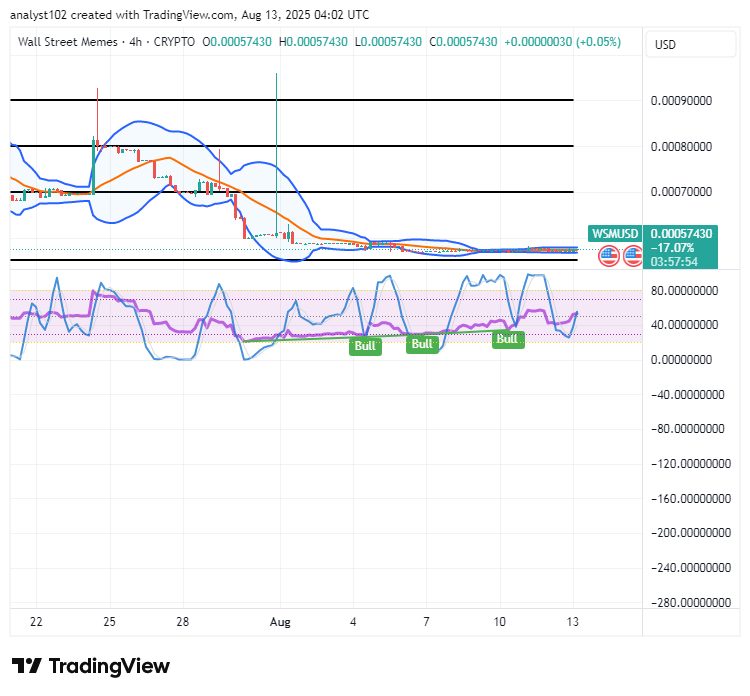Click the -280.00000000 oscillator axis label
Image resolution: width=750 pixels, height=696 pixels.
coord(691,603)
